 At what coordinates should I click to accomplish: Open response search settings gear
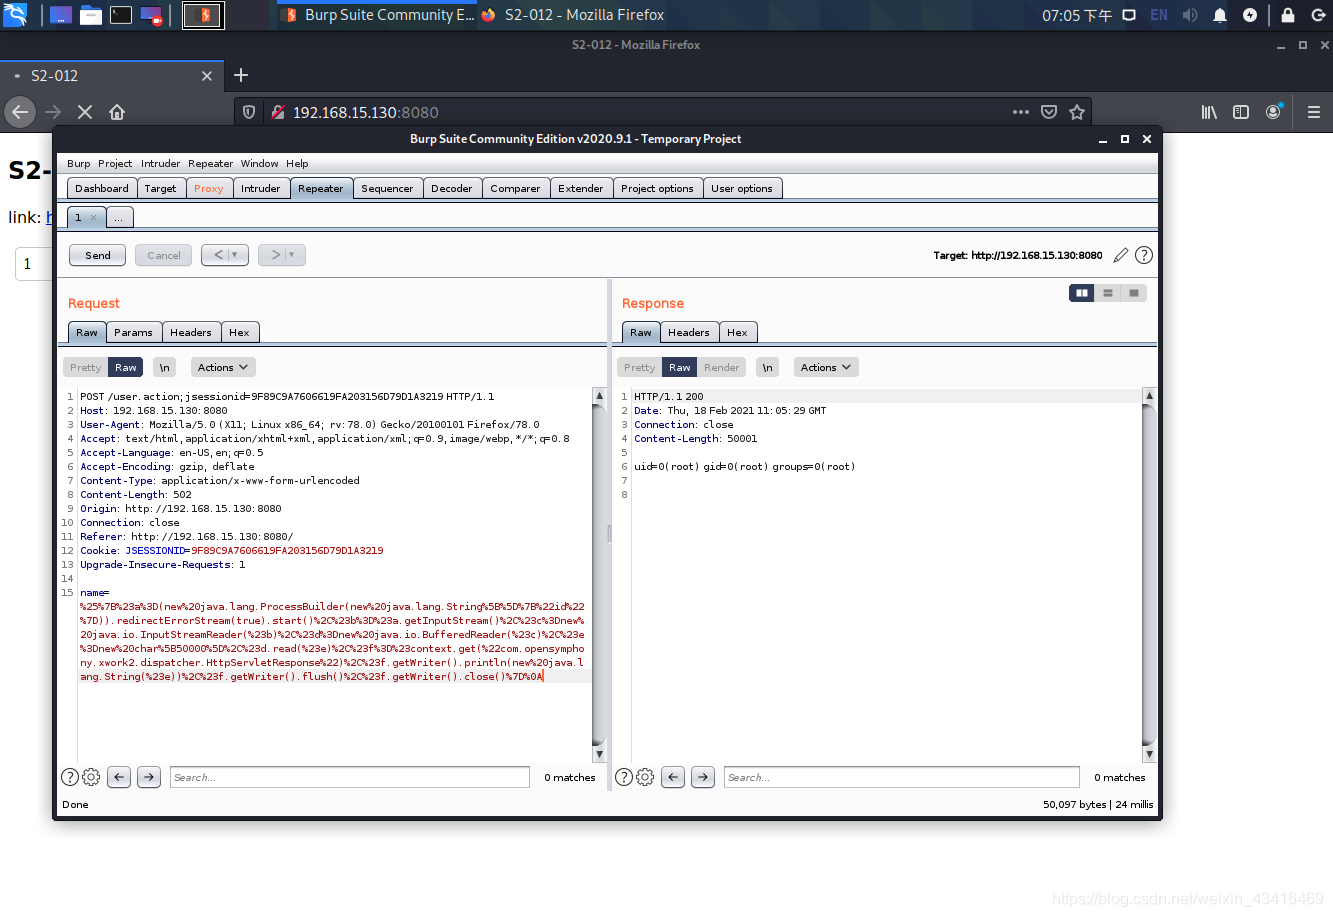645,777
